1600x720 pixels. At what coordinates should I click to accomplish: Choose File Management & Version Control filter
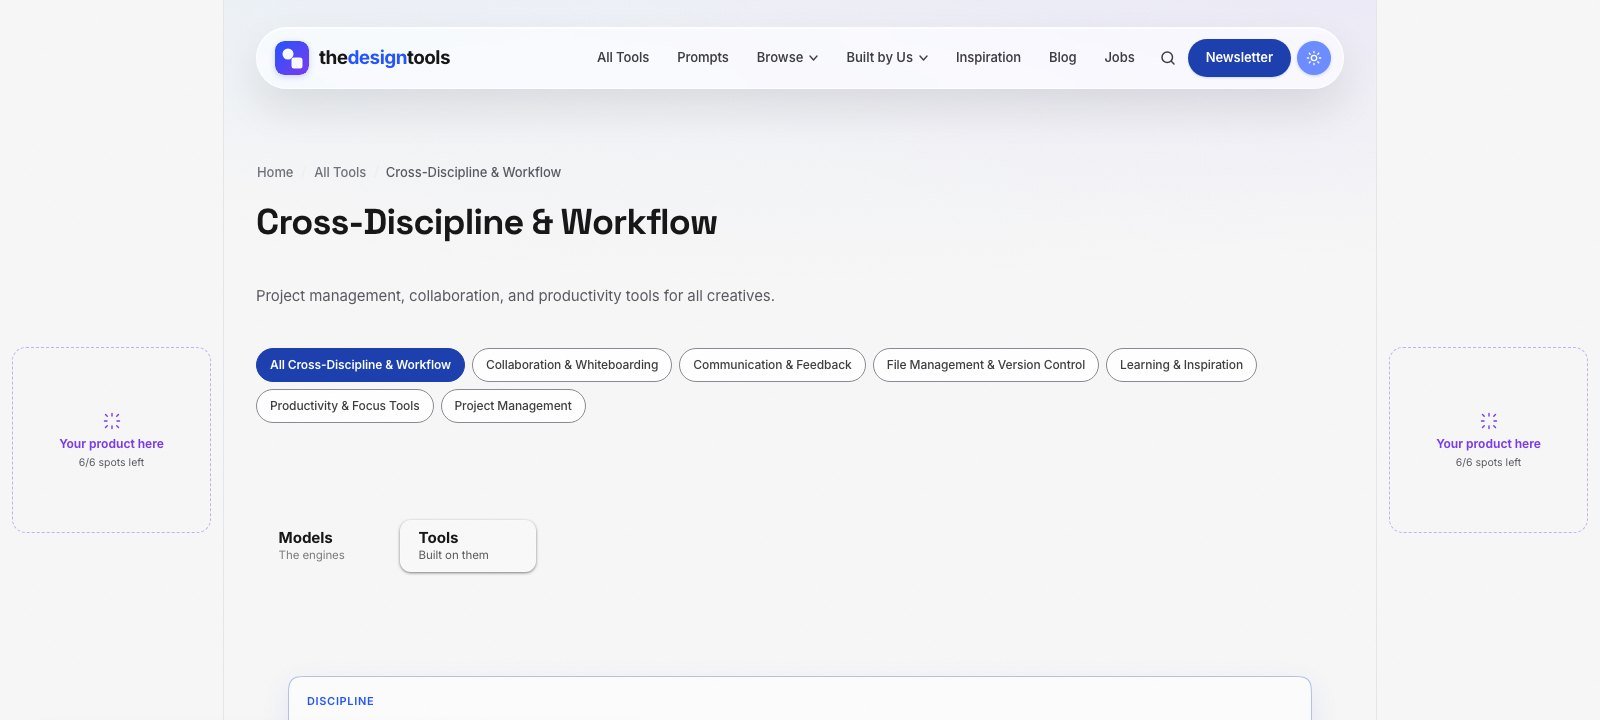click(x=986, y=365)
